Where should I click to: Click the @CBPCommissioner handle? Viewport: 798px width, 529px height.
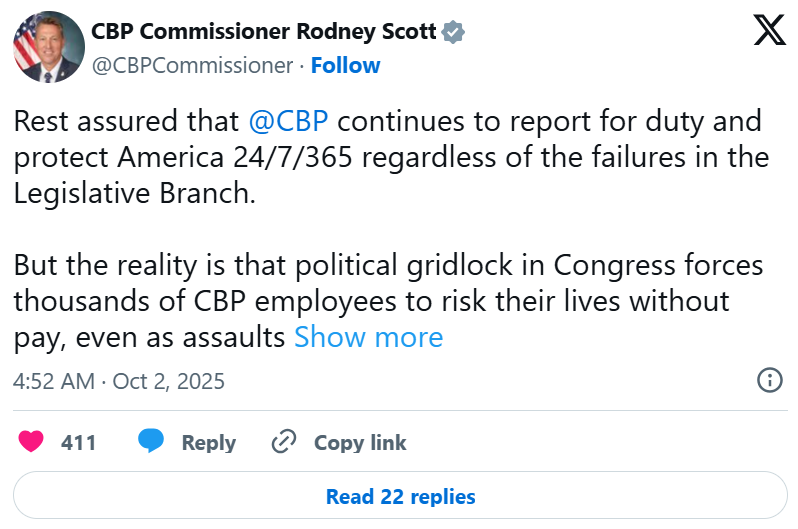click(192, 66)
